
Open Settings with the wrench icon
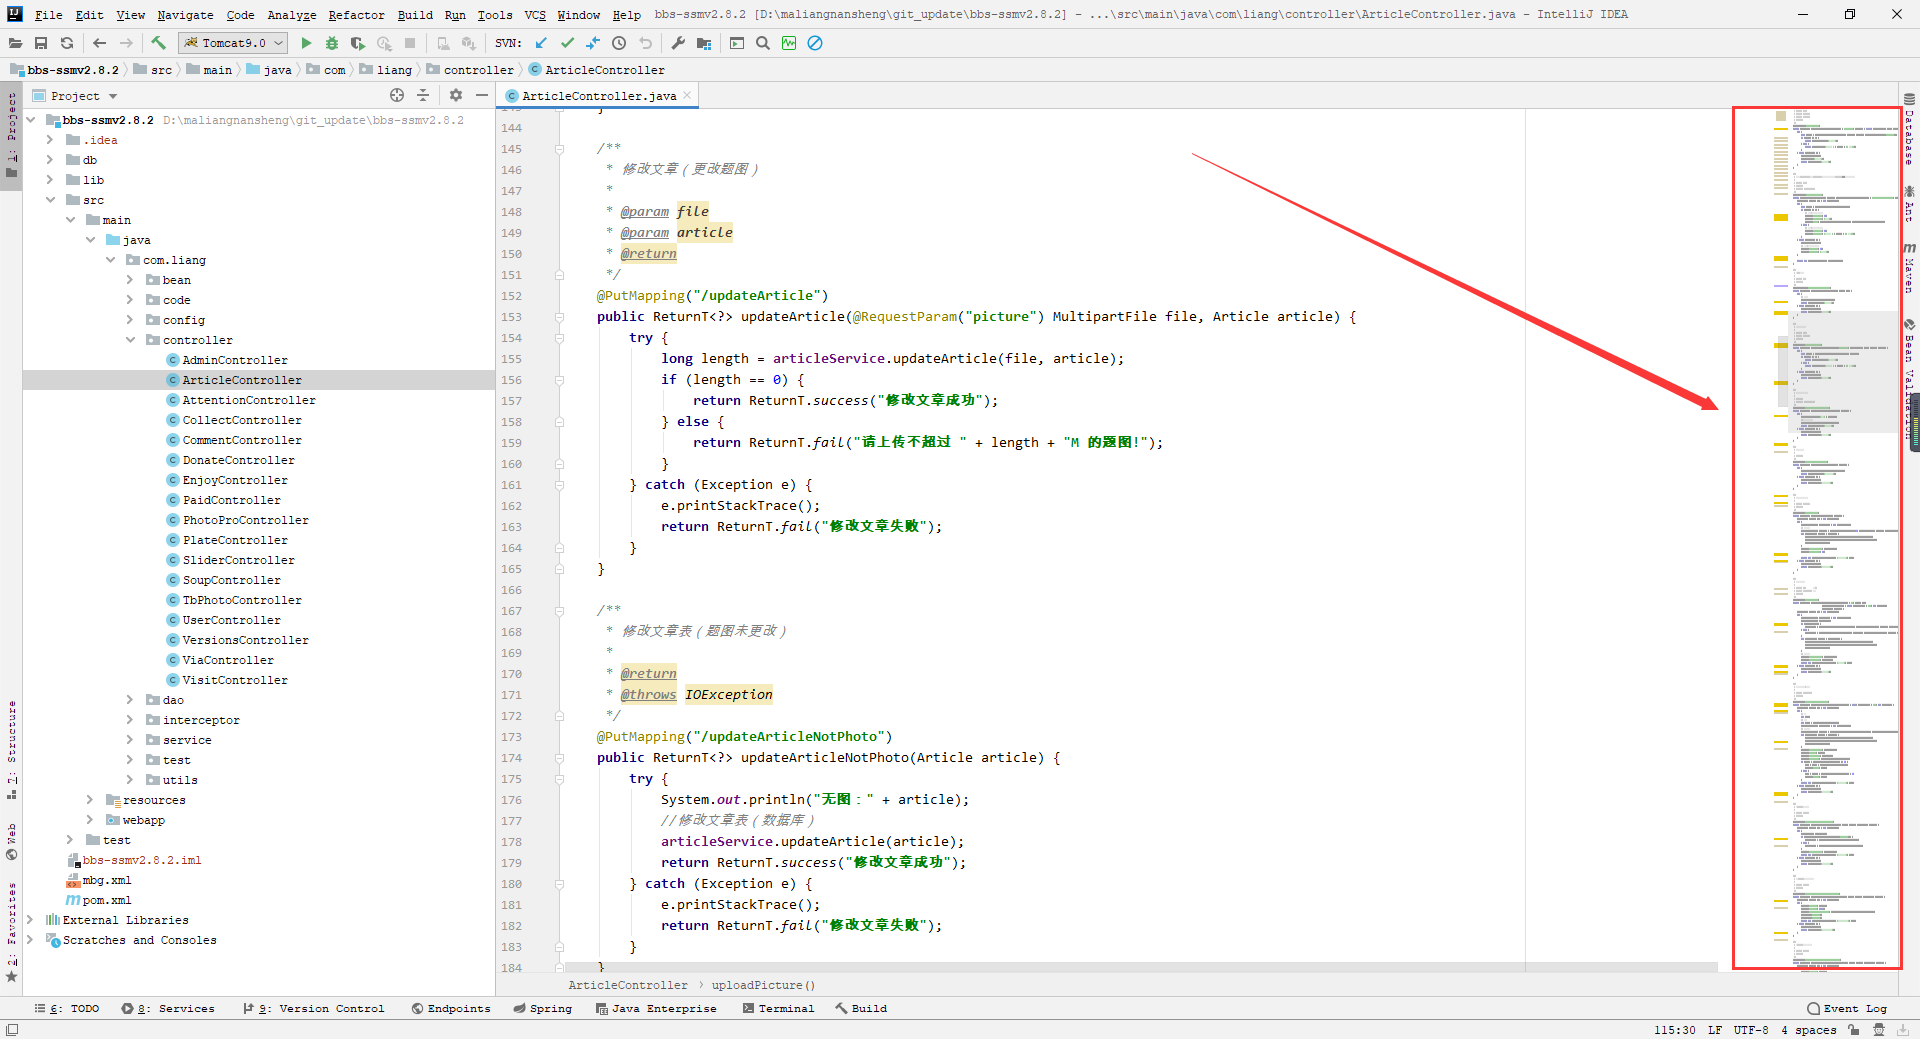678,43
